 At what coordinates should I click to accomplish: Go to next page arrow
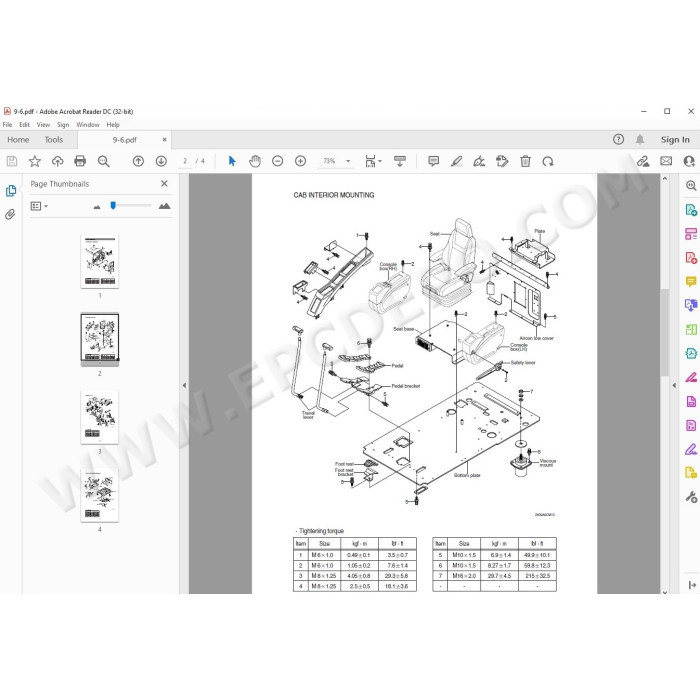(x=161, y=161)
